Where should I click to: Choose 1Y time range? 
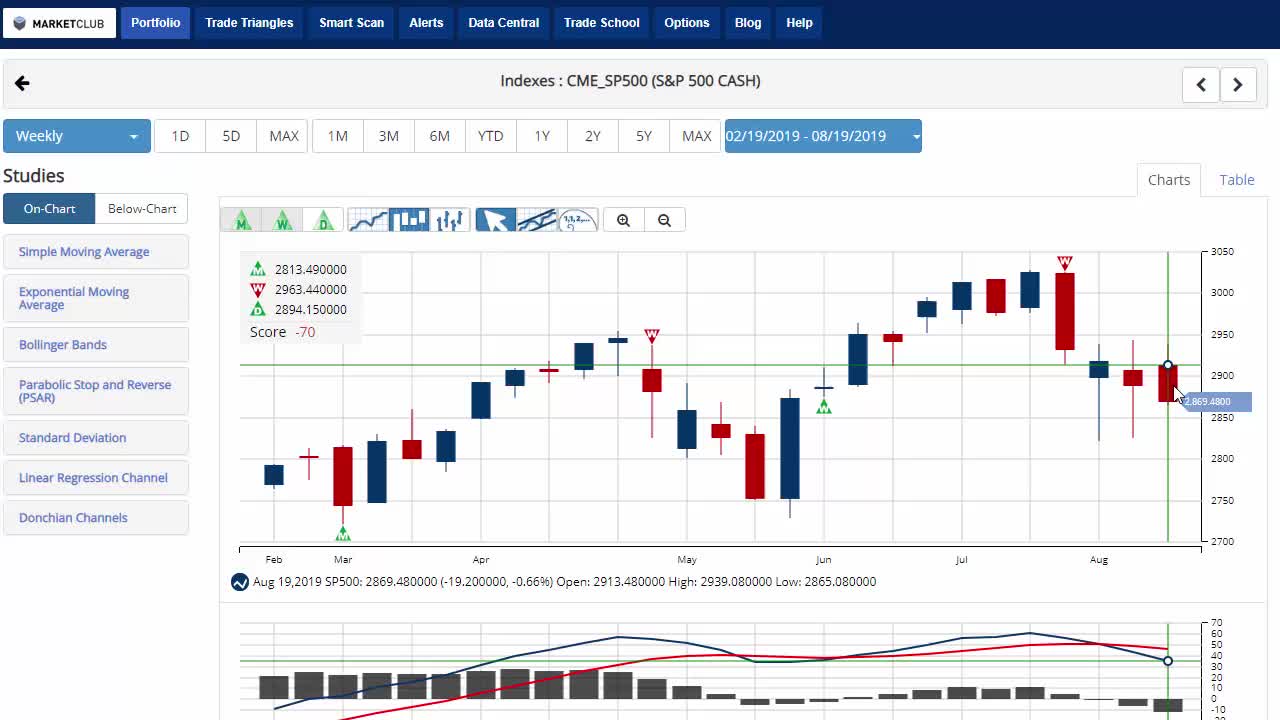(x=542, y=136)
